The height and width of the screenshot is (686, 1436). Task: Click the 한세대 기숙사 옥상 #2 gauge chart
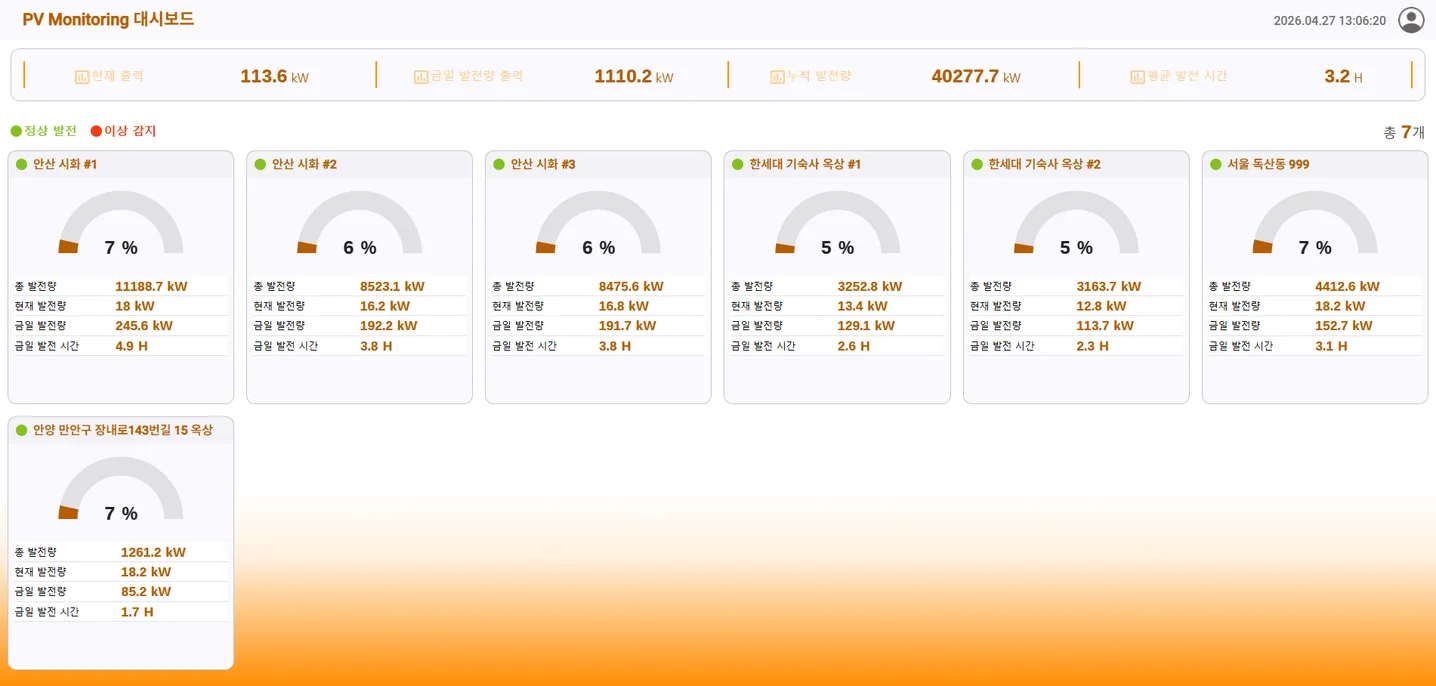[x=1076, y=223]
